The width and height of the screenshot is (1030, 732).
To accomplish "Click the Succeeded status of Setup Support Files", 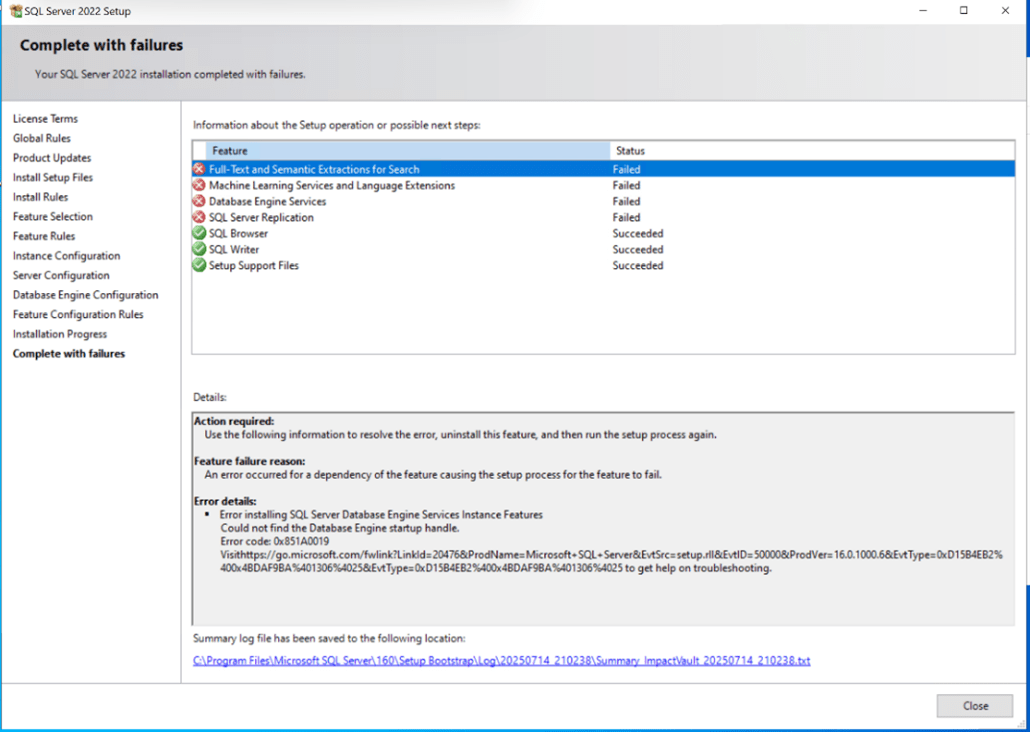I will pos(638,265).
